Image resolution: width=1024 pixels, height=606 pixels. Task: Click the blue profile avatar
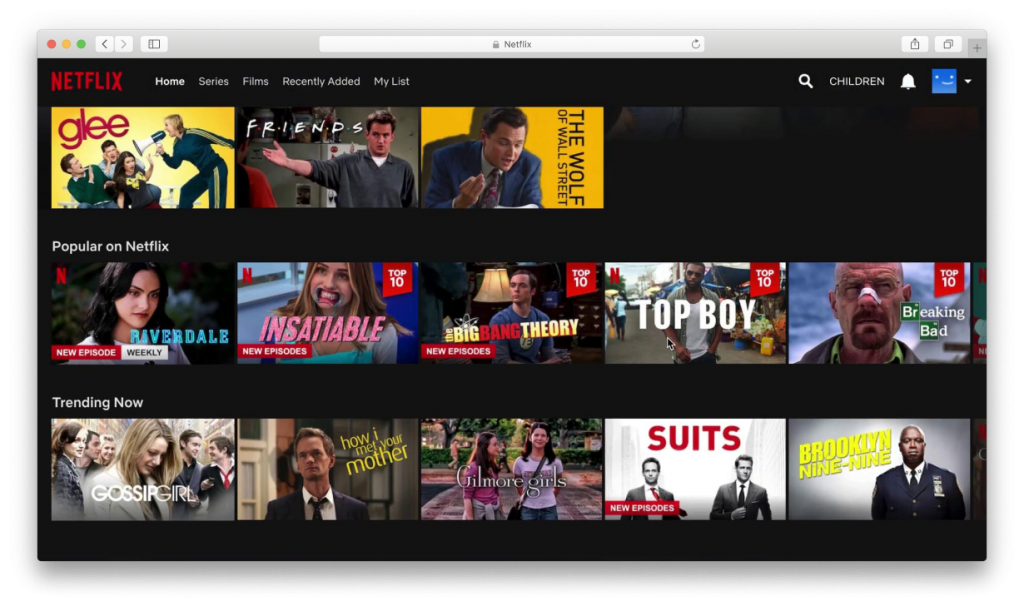pos(944,81)
